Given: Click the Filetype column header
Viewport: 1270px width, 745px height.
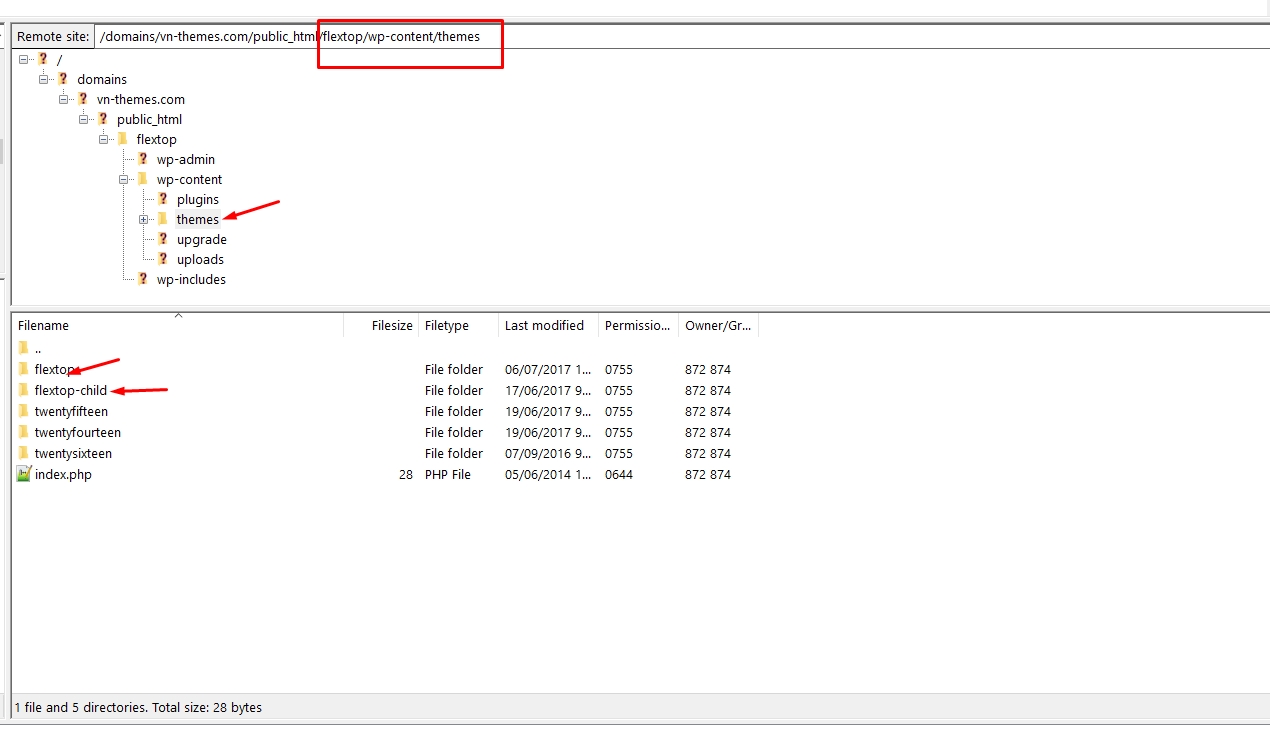Looking at the screenshot, I should 446,325.
